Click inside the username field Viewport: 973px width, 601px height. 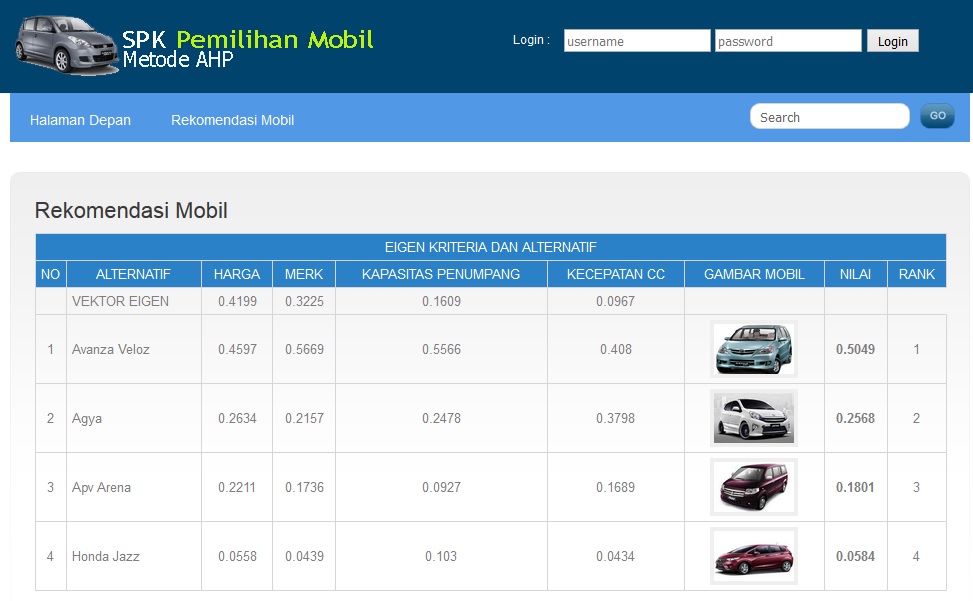(636, 41)
